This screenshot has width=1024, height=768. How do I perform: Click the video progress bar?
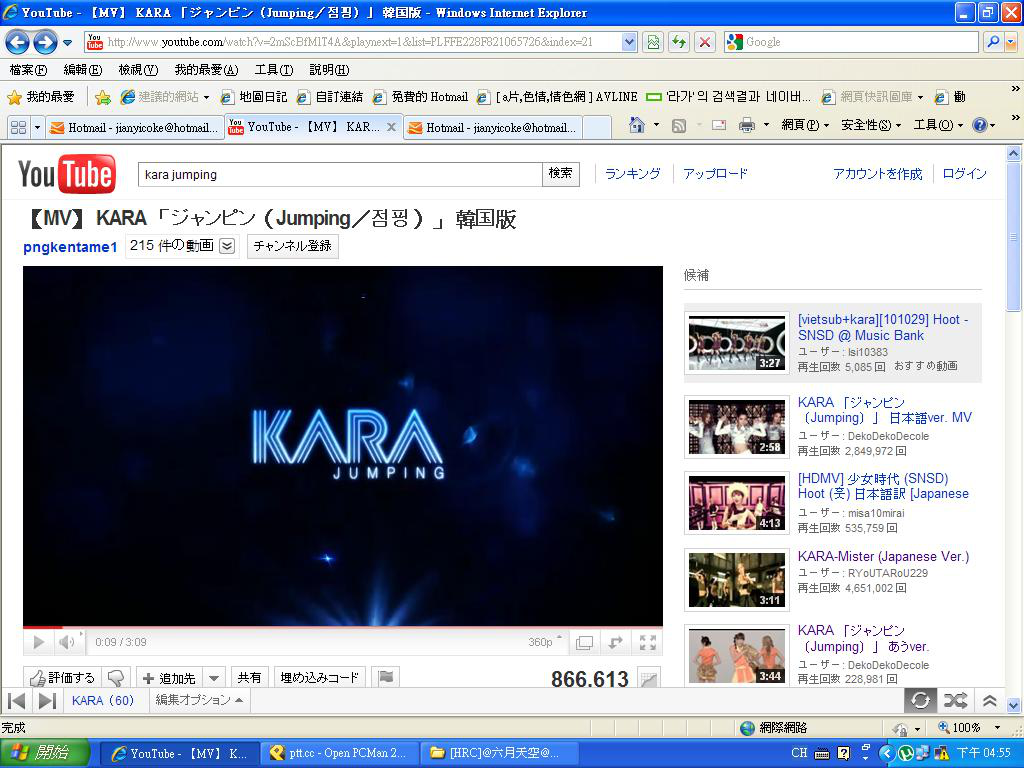tap(342, 627)
